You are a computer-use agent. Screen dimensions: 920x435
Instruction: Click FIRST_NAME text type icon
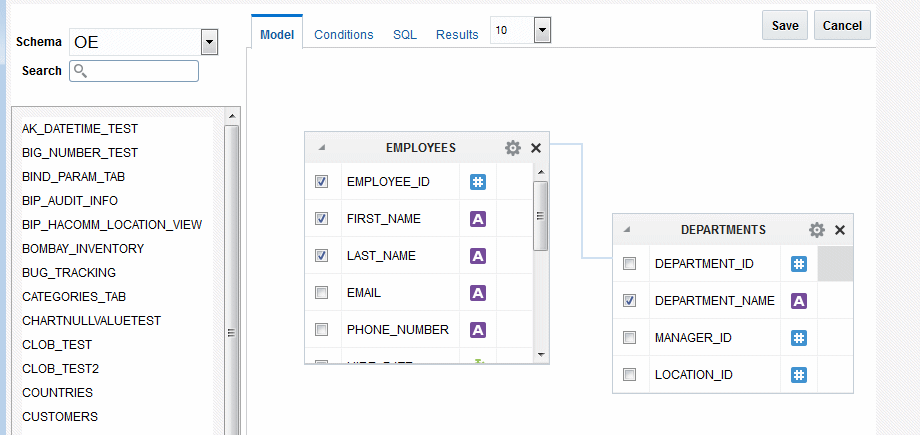pyautogui.click(x=478, y=219)
